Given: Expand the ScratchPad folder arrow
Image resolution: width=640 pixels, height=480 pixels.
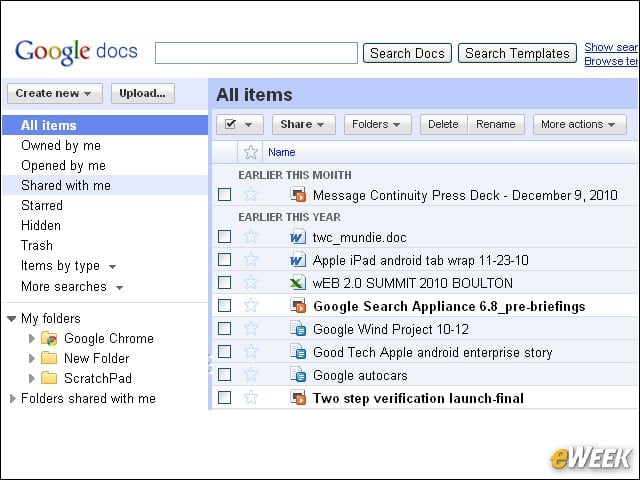Looking at the screenshot, I should pos(31,378).
